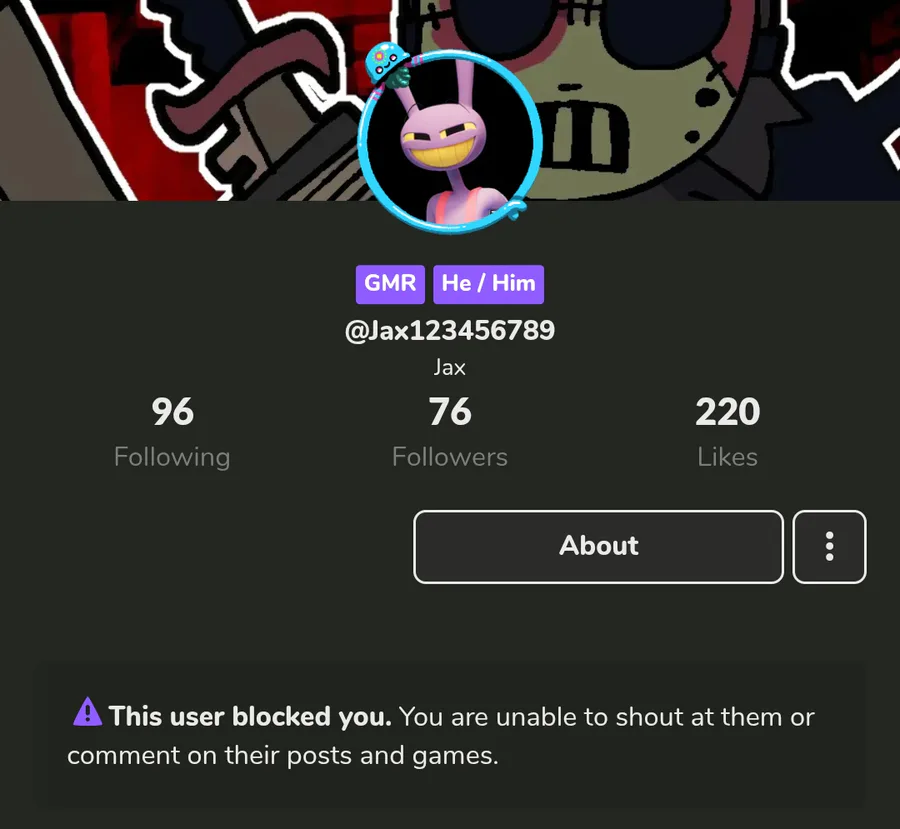Click the Likes label
Screen dimensions: 900x829
[x=727, y=458]
